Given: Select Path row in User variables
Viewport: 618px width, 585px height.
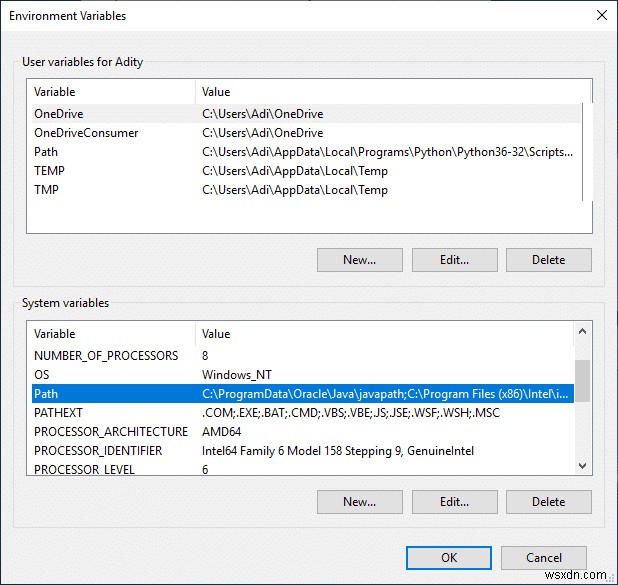Looking at the screenshot, I should tap(306, 152).
